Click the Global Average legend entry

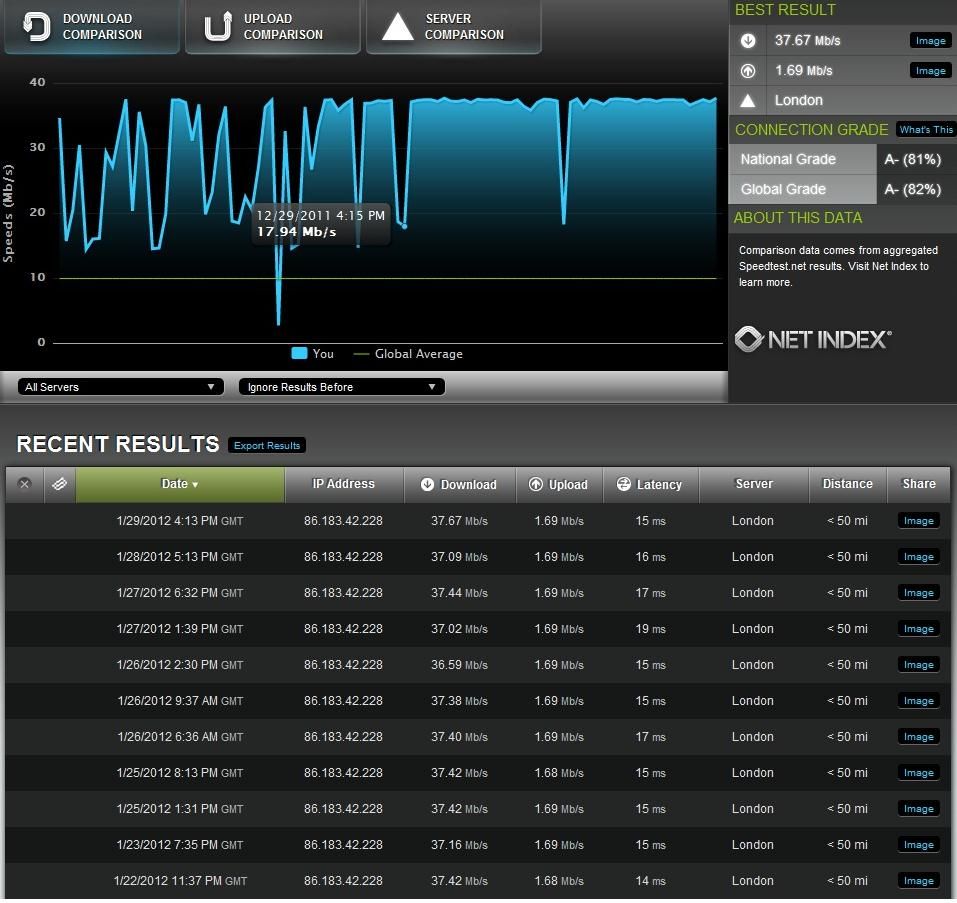click(x=408, y=354)
